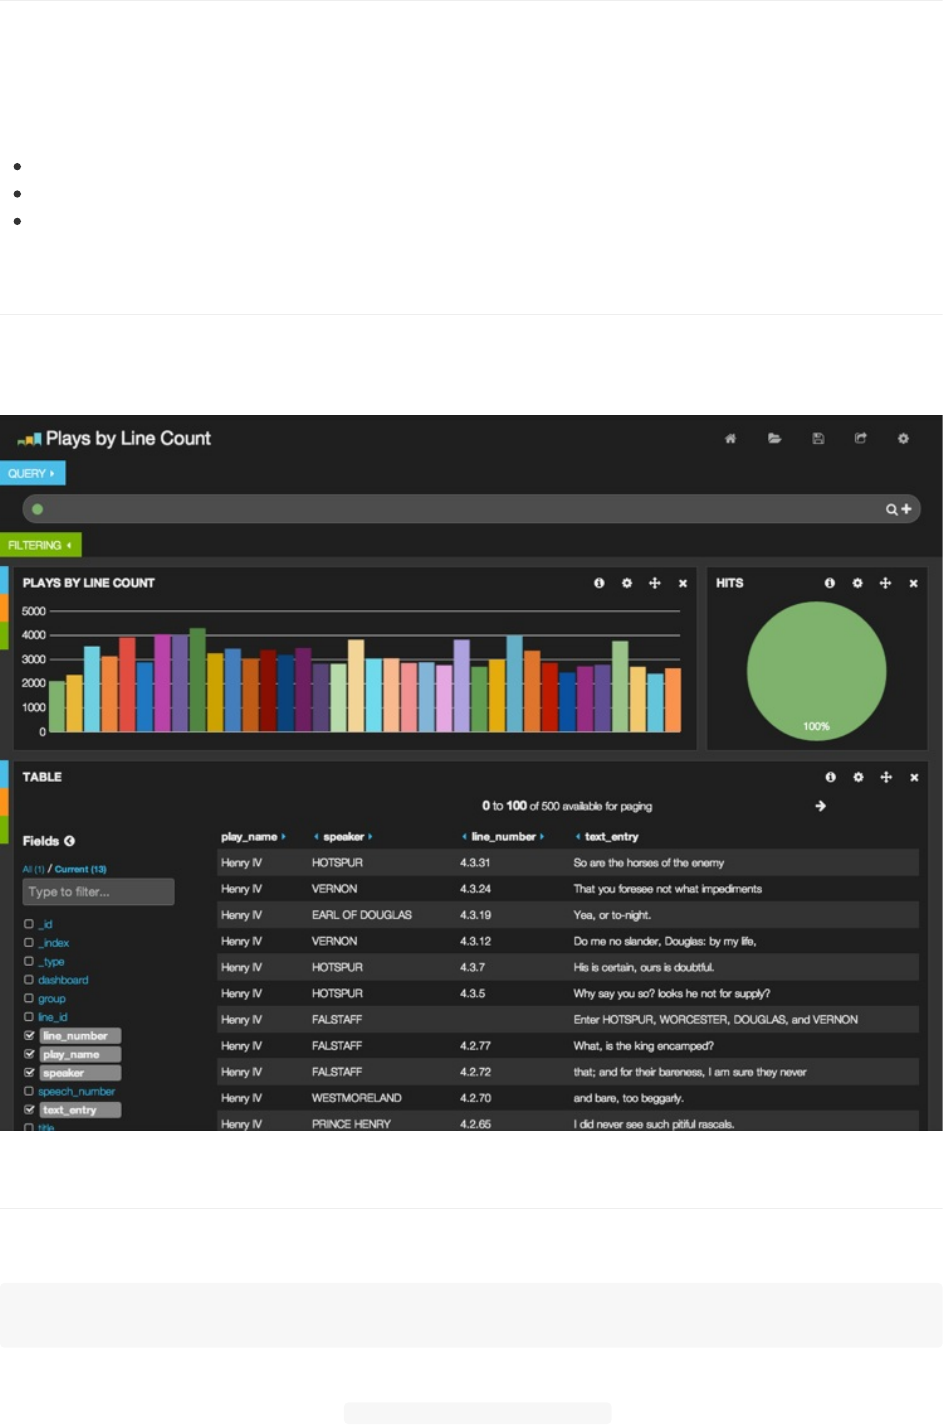Remove the Table panel

click(914, 777)
